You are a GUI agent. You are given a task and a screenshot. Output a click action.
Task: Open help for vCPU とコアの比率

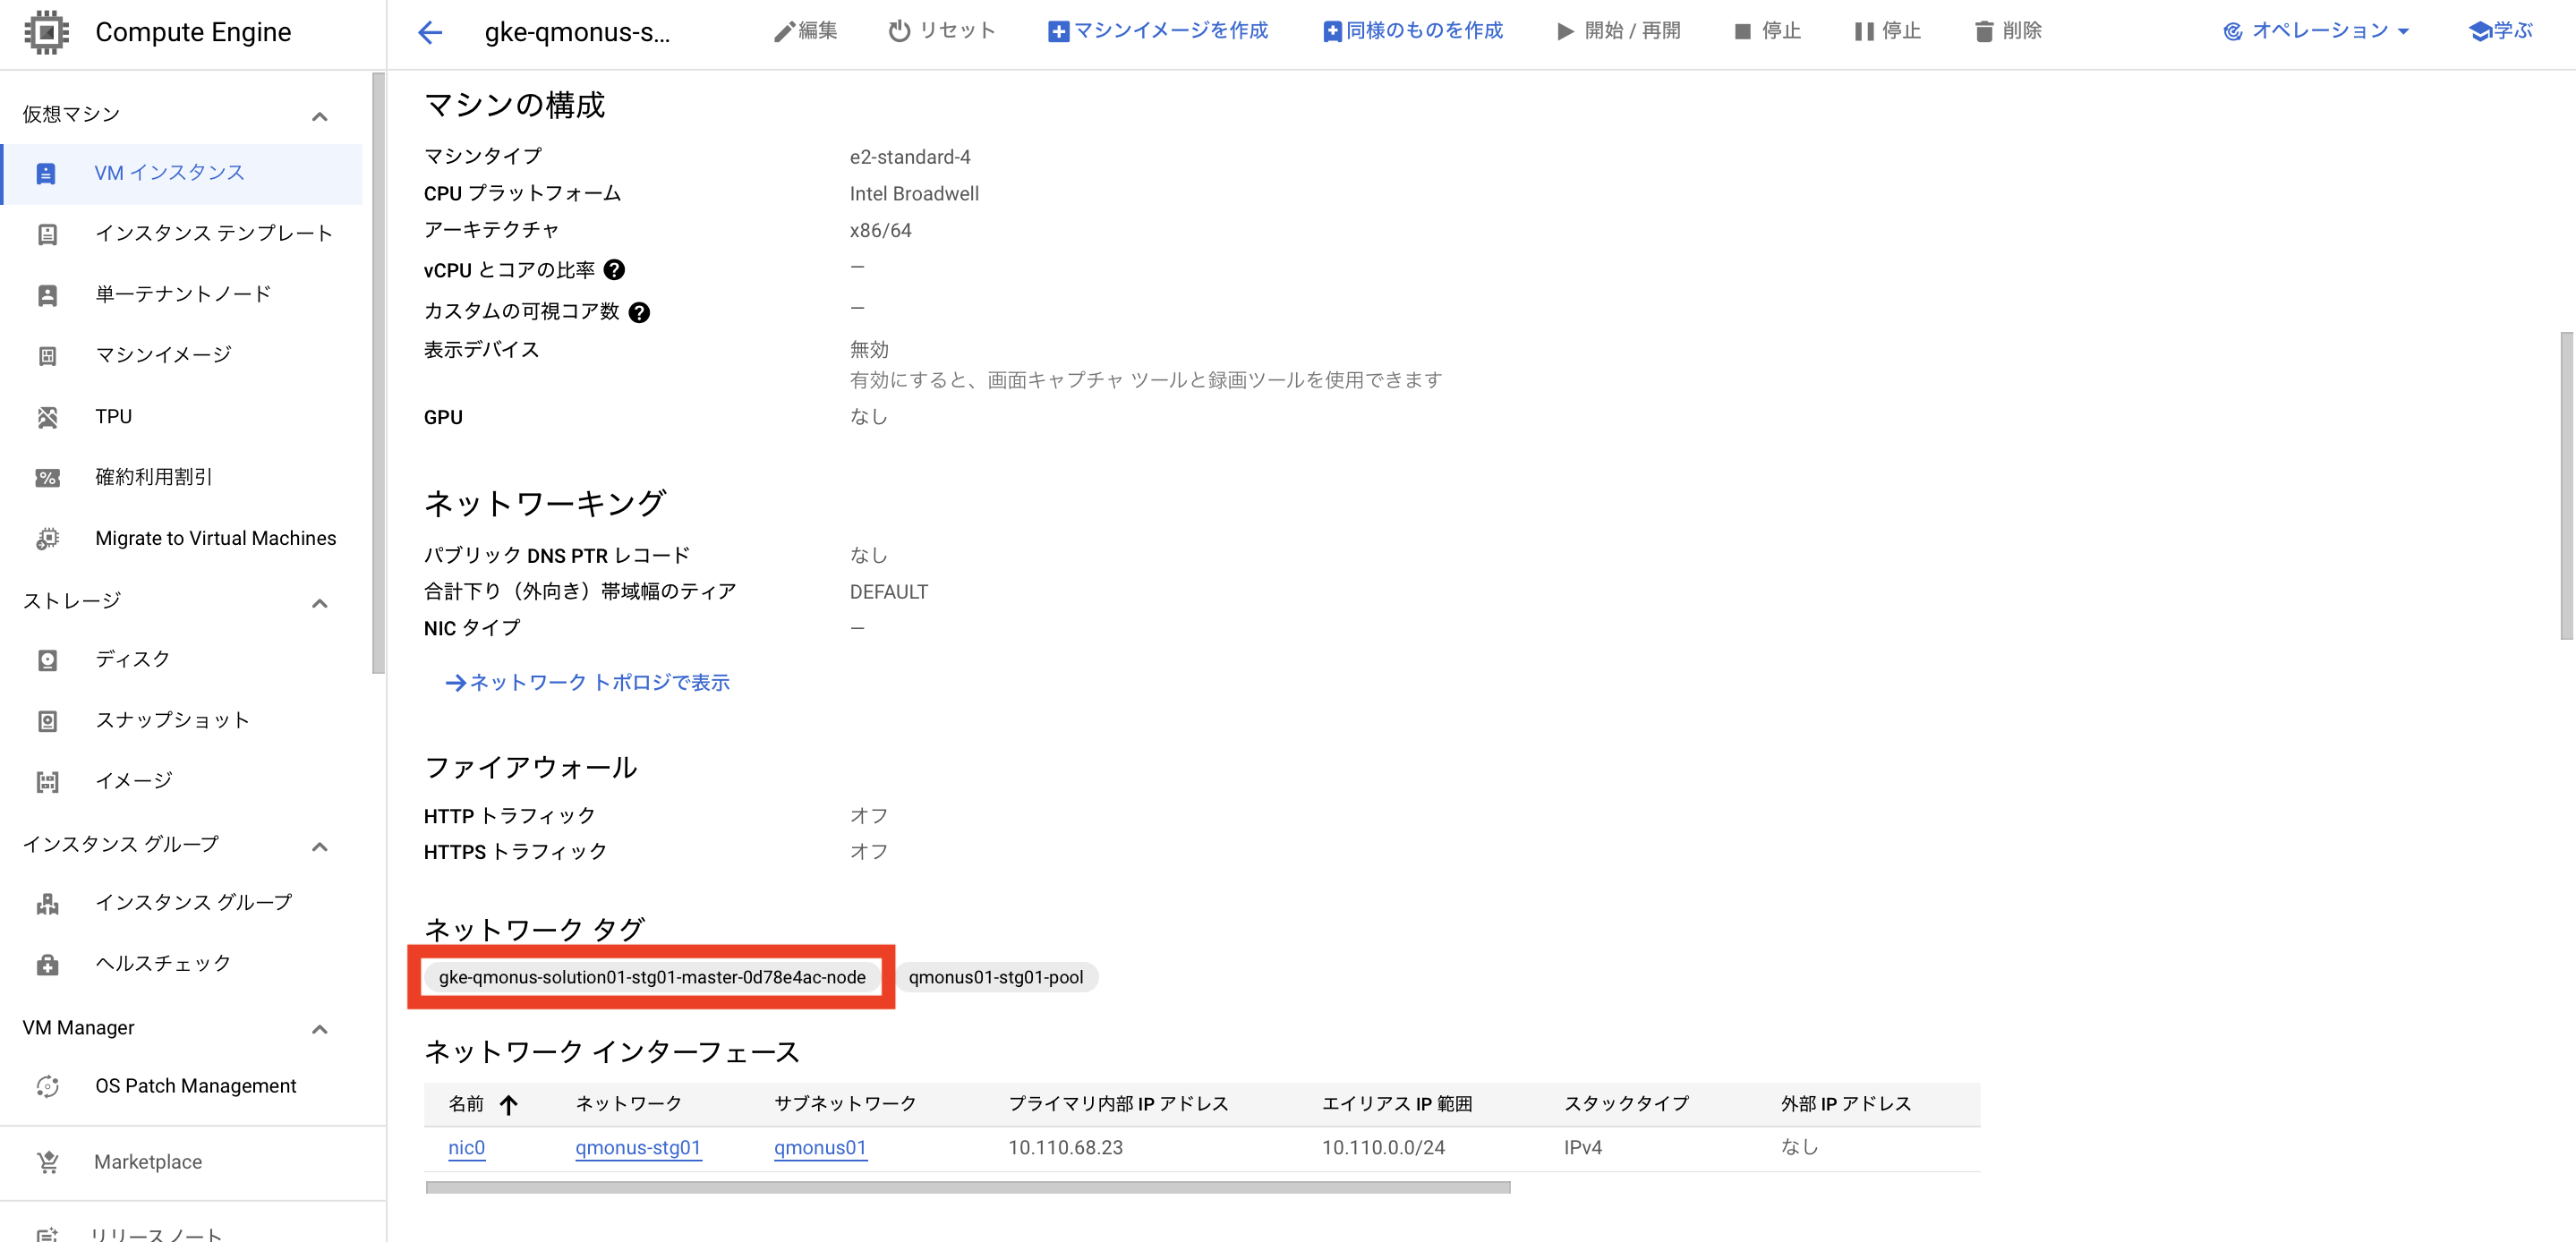pos(615,270)
